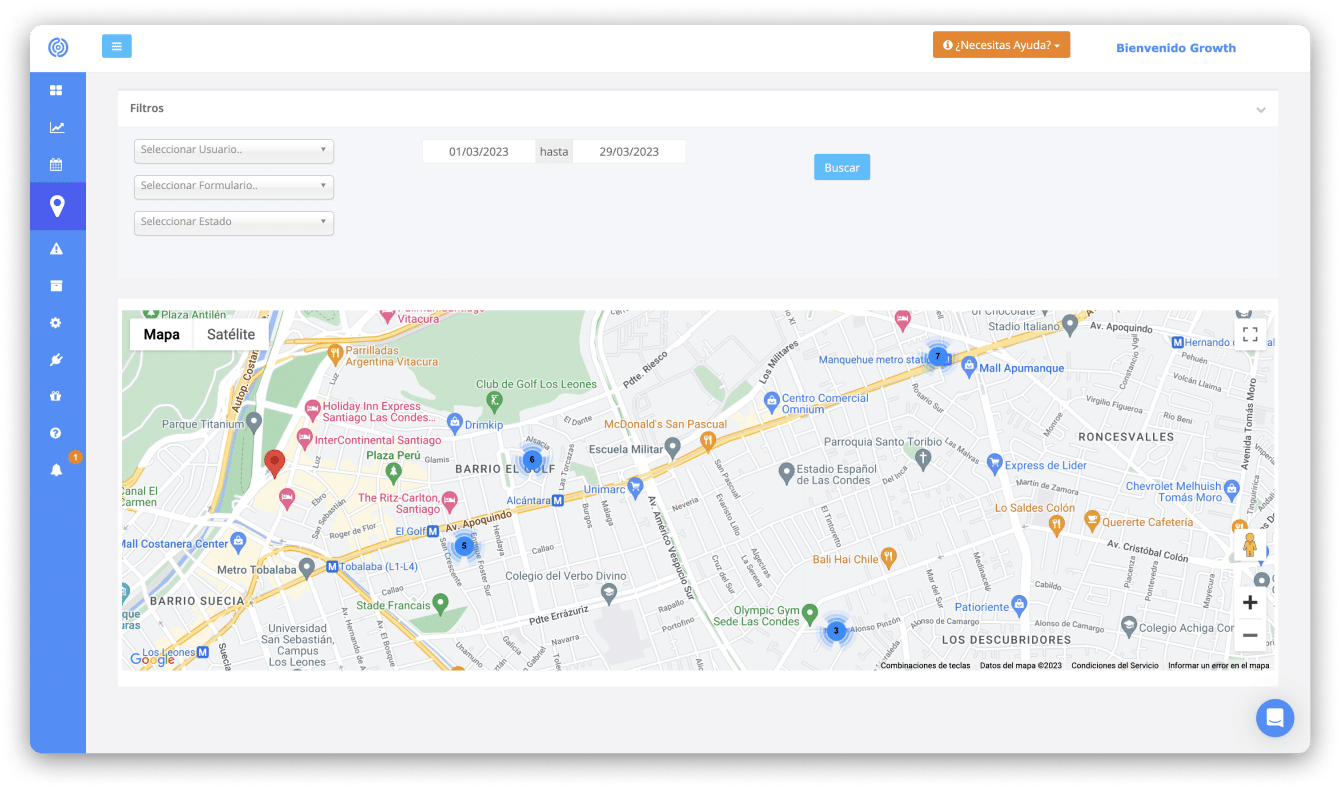Open the help question mark icon

57,432
